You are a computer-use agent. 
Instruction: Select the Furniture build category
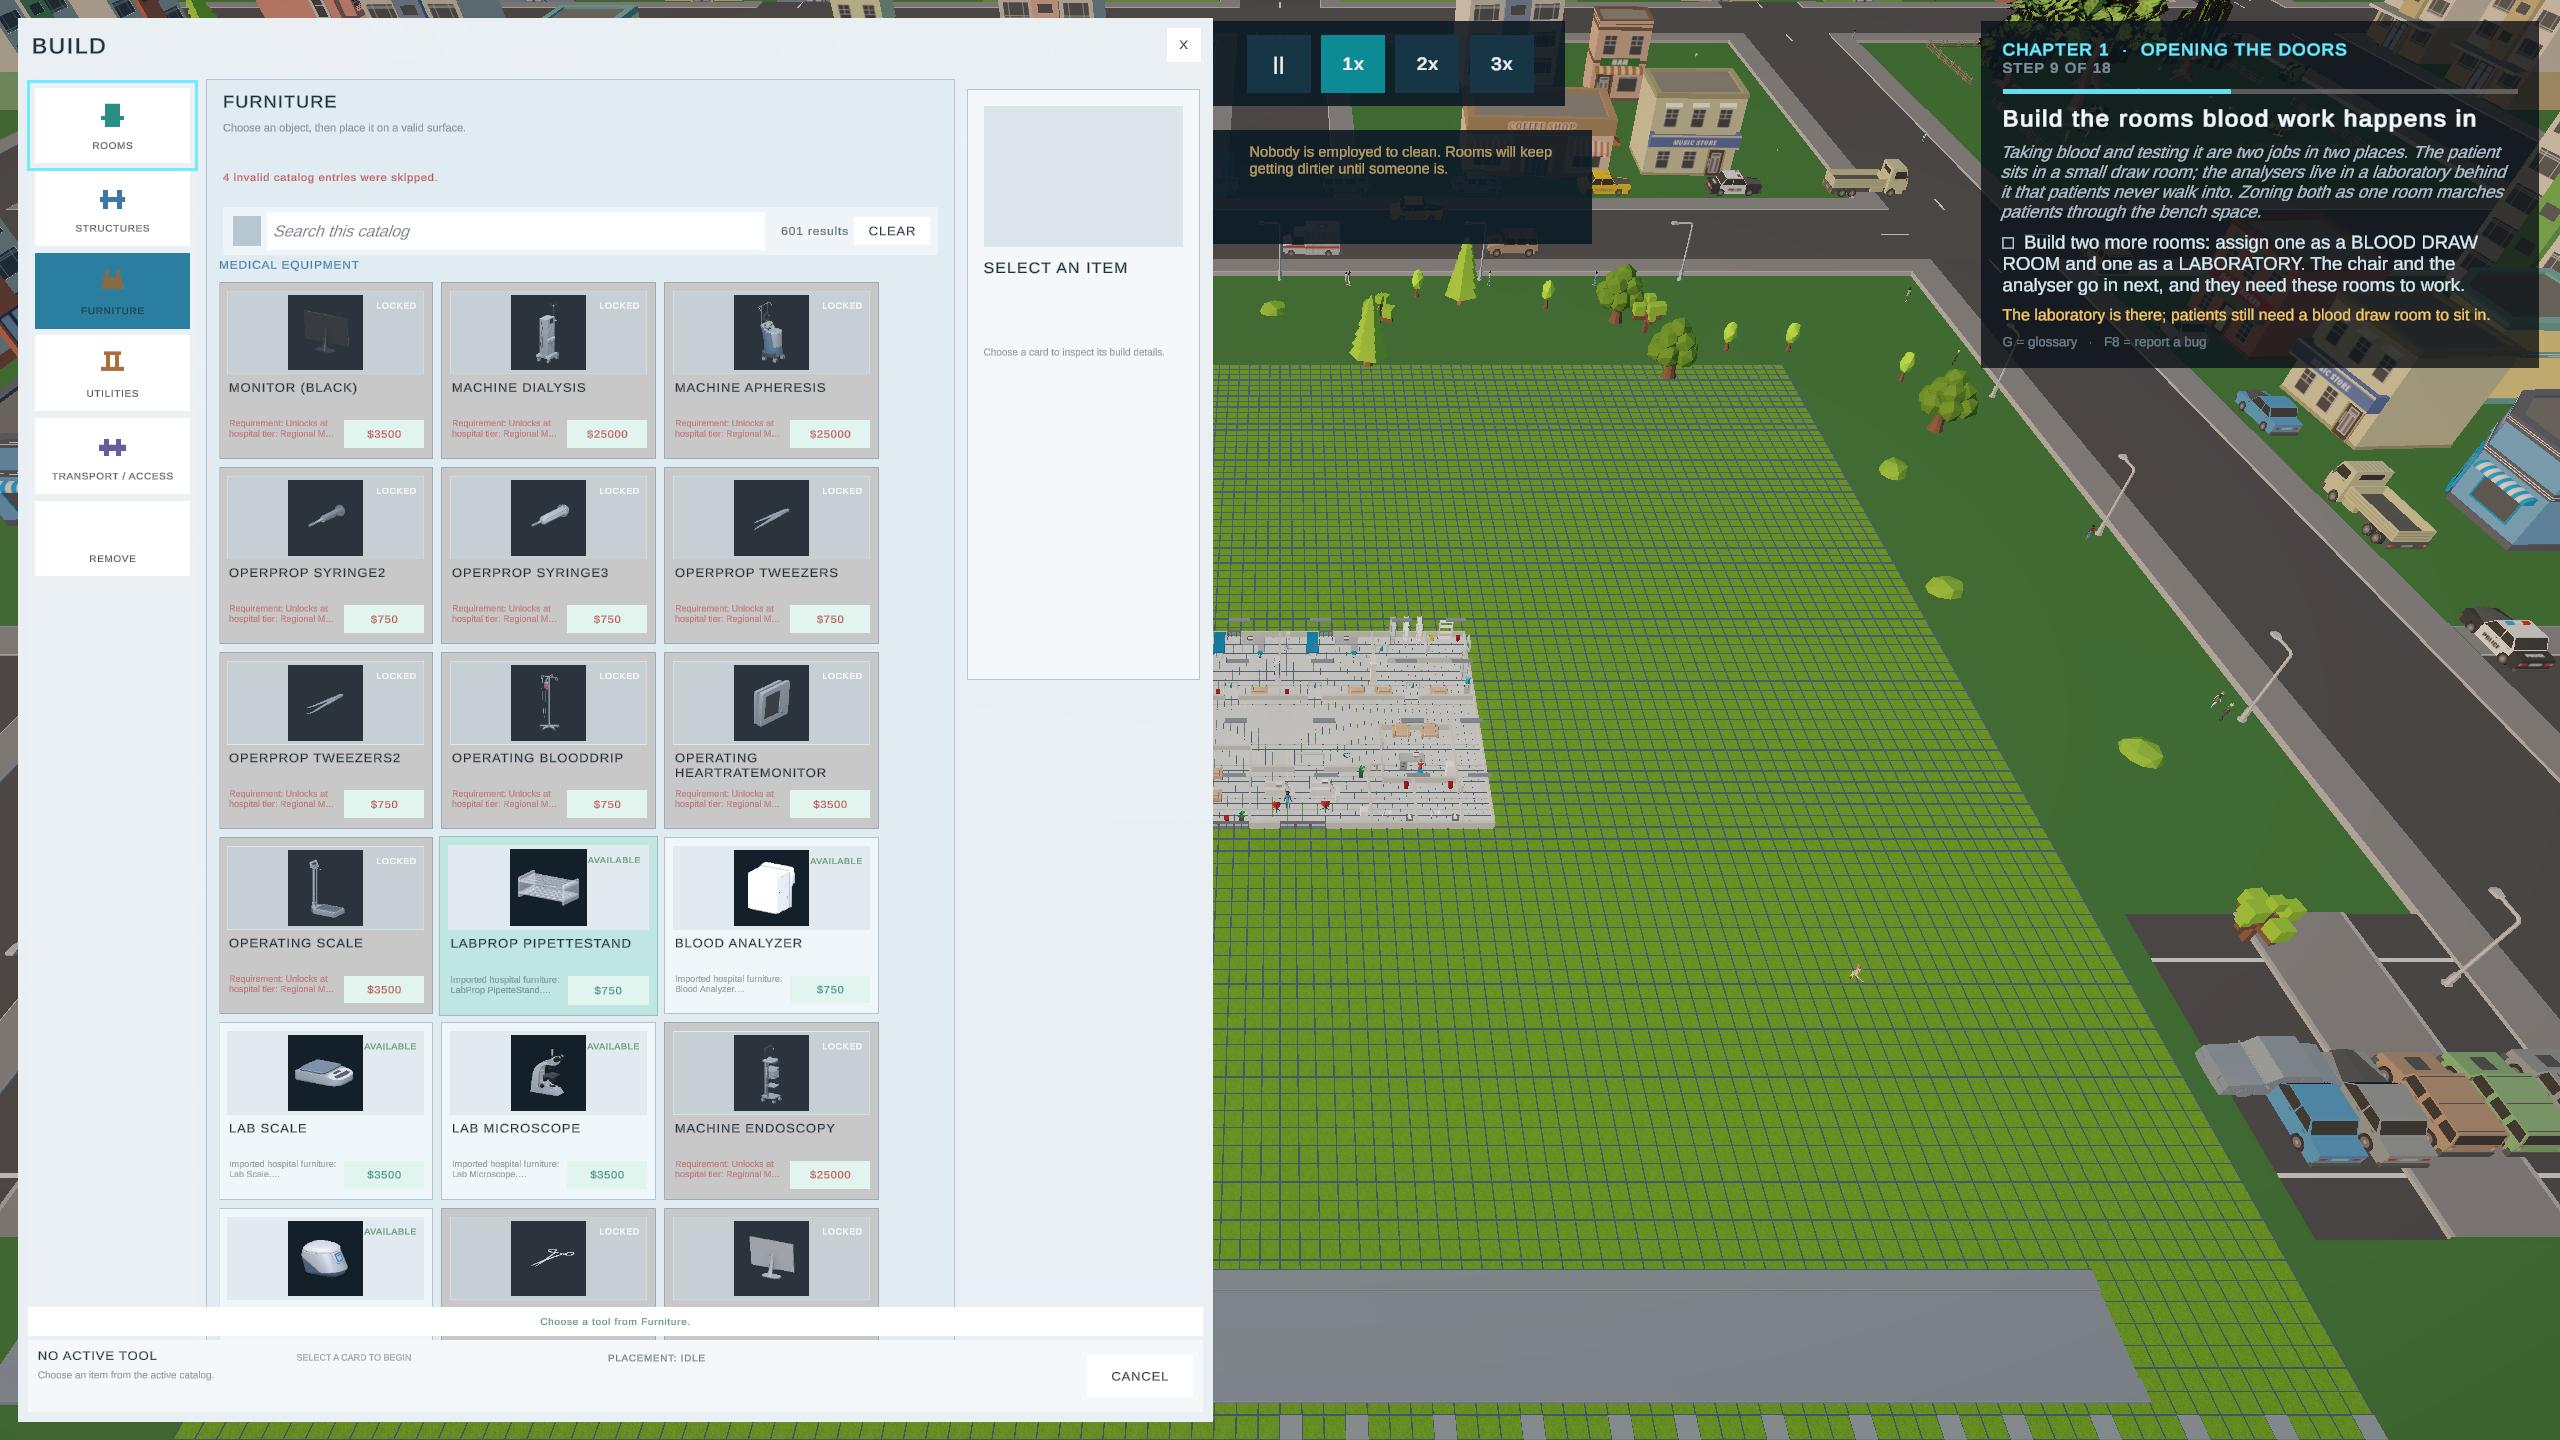(x=112, y=290)
